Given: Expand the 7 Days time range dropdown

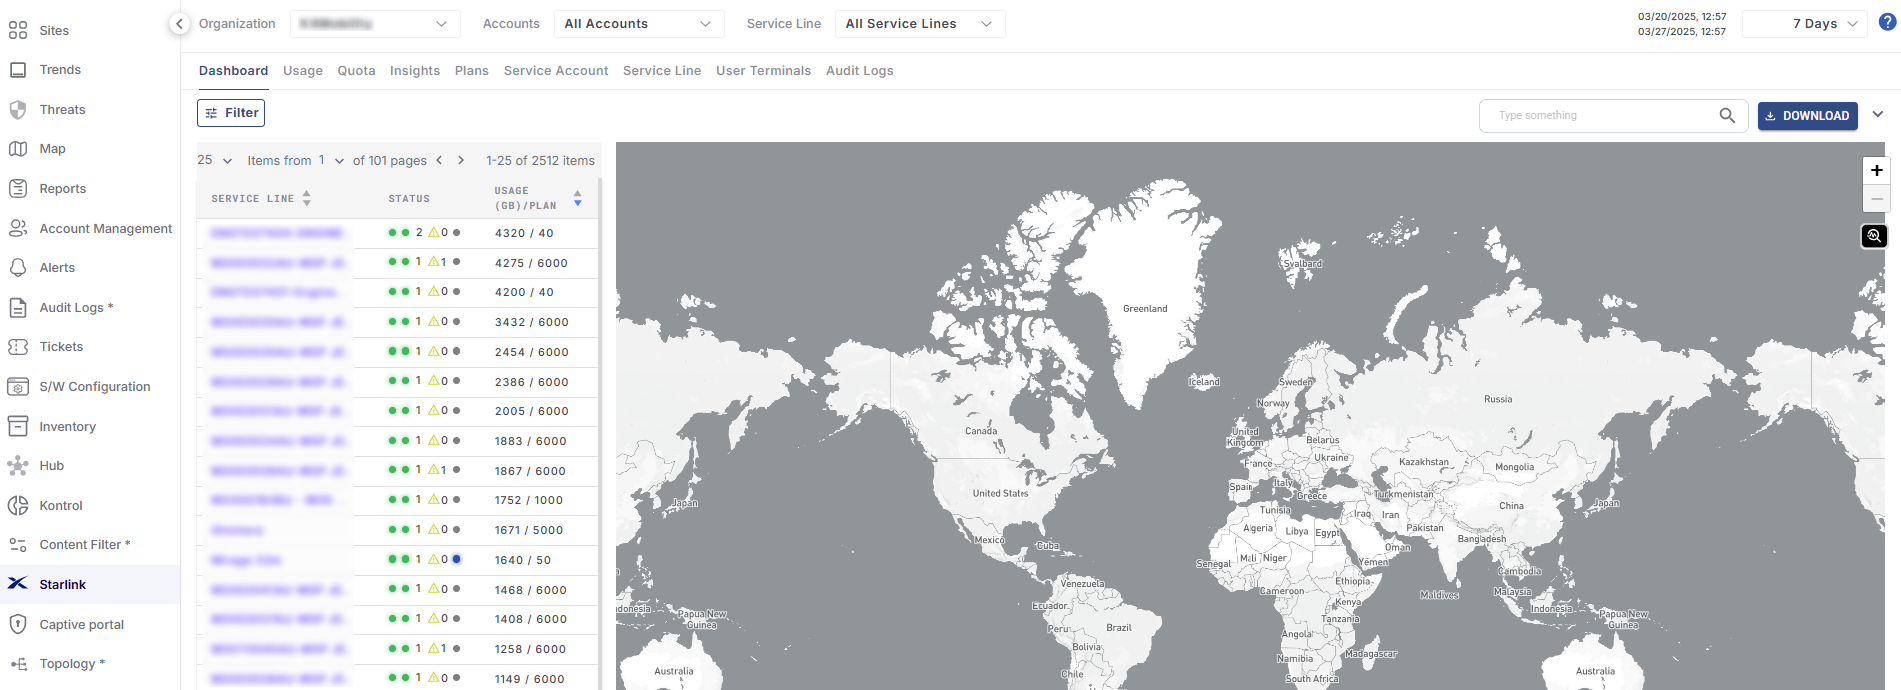Looking at the screenshot, I should tap(1804, 24).
